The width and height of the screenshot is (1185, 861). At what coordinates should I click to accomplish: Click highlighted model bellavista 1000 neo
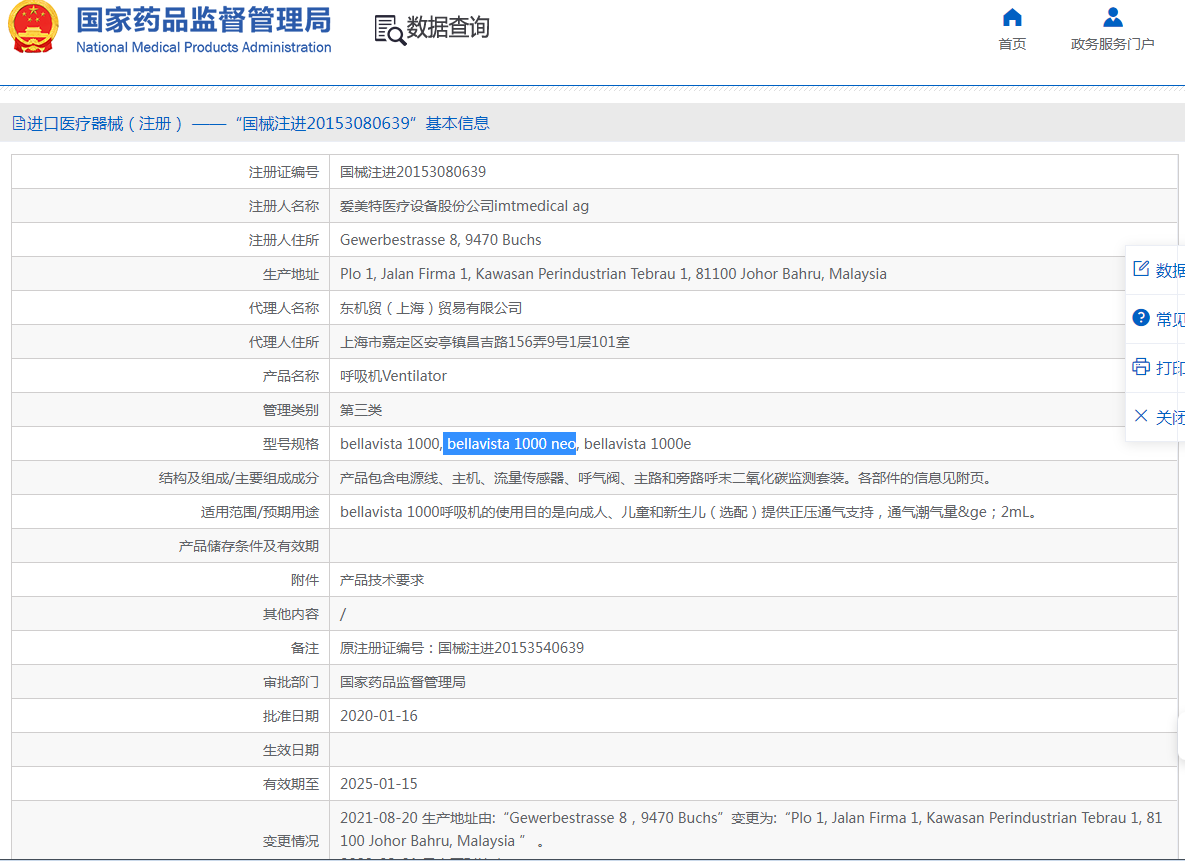coord(509,444)
